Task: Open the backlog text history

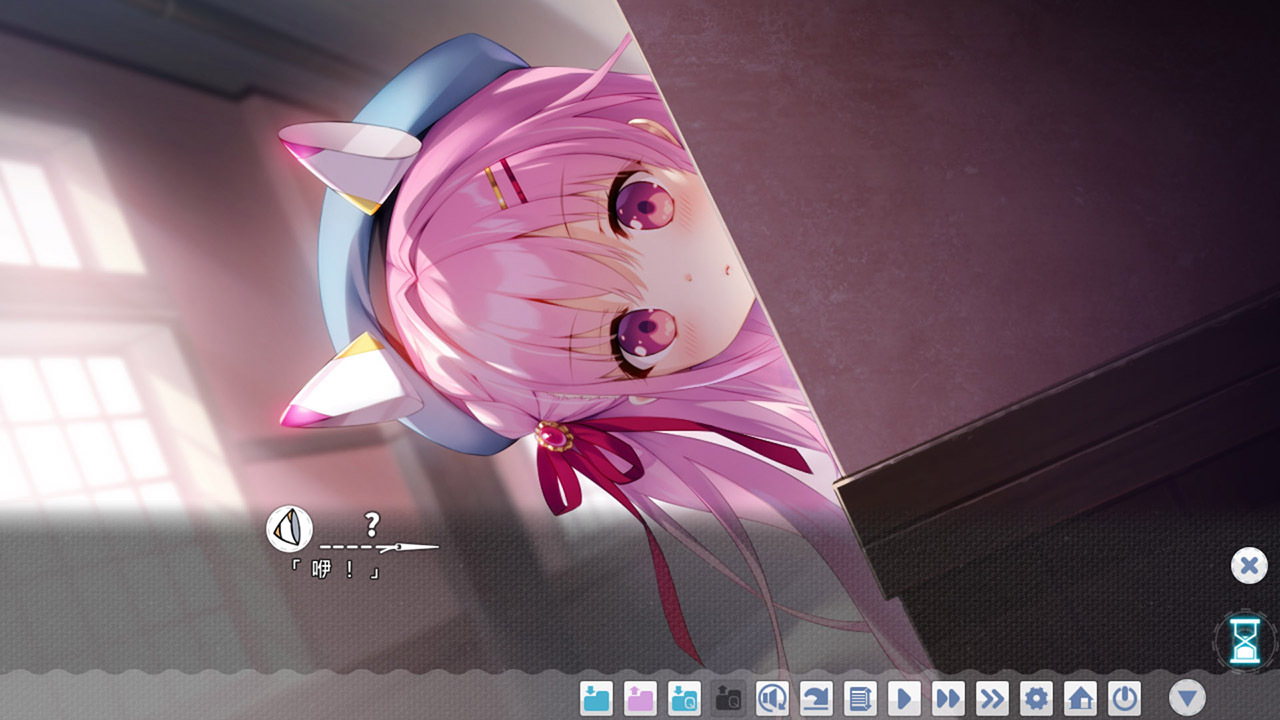Action: pos(860,697)
